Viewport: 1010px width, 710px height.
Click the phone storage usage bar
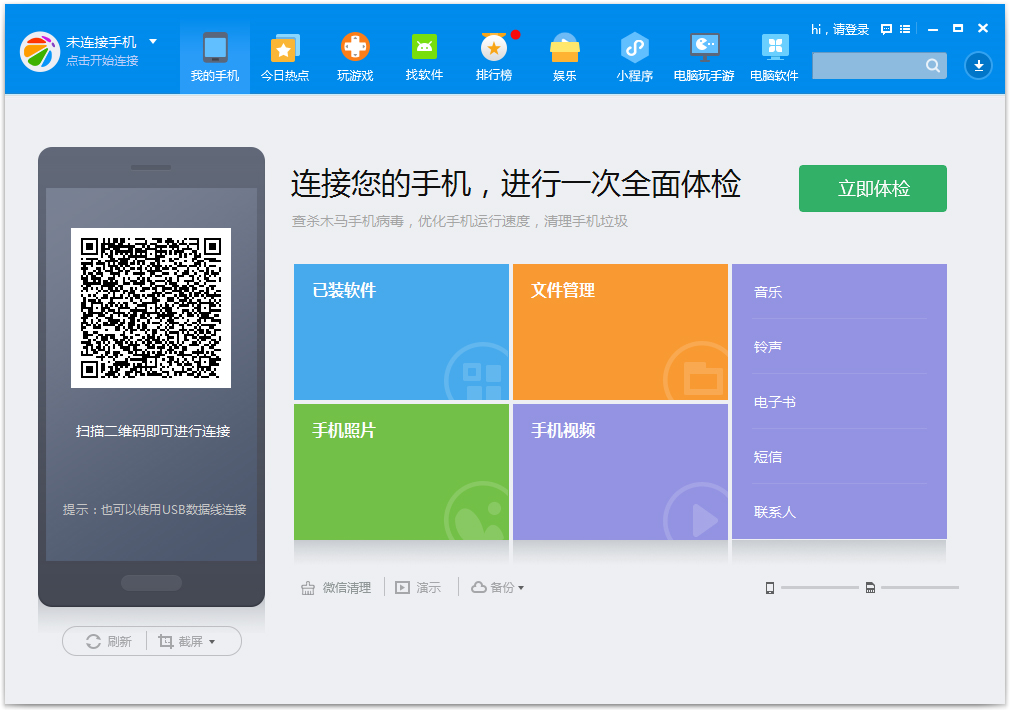(x=820, y=588)
